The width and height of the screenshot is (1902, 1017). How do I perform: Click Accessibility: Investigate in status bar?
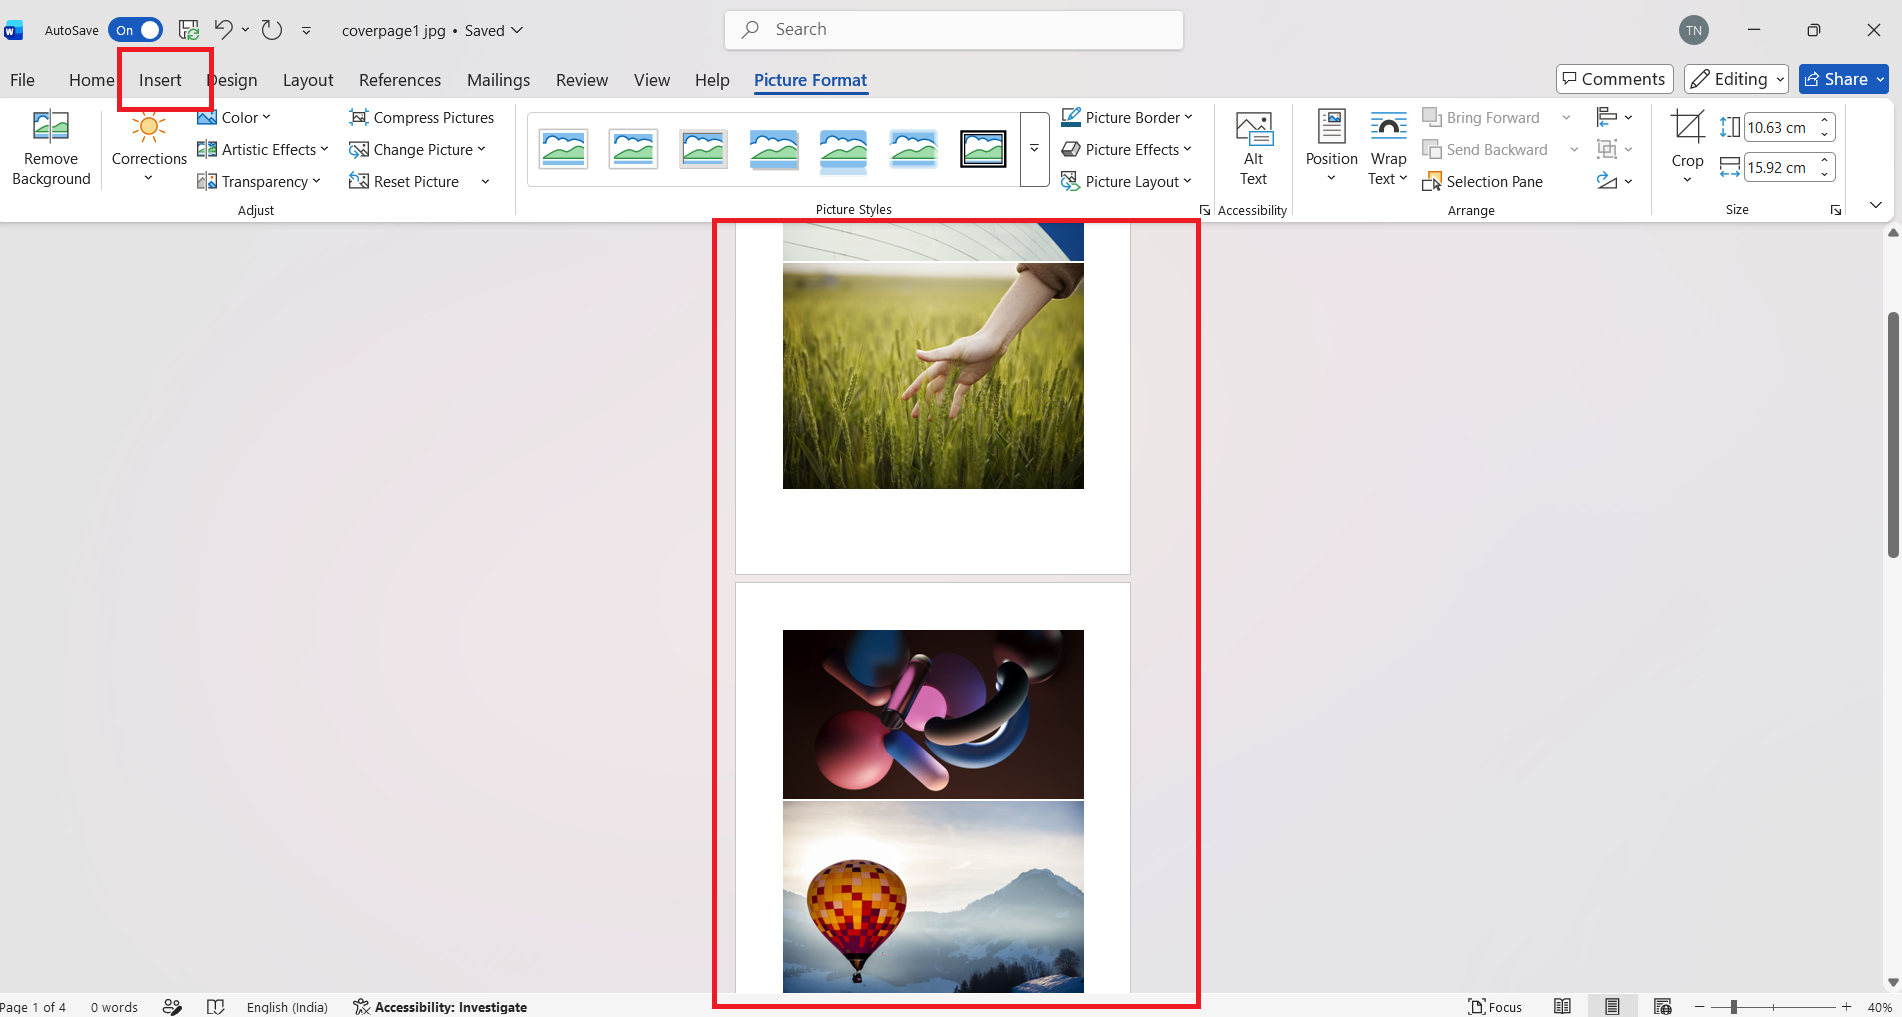pyautogui.click(x=440, y=1007)
